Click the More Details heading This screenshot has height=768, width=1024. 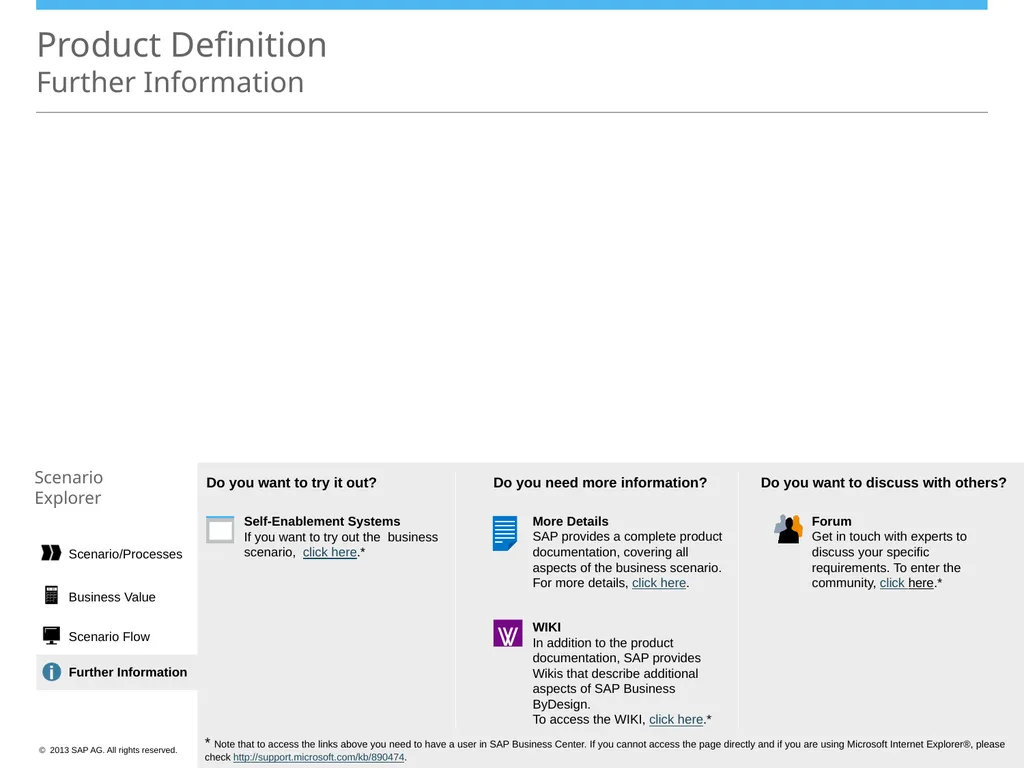point(570,521)
